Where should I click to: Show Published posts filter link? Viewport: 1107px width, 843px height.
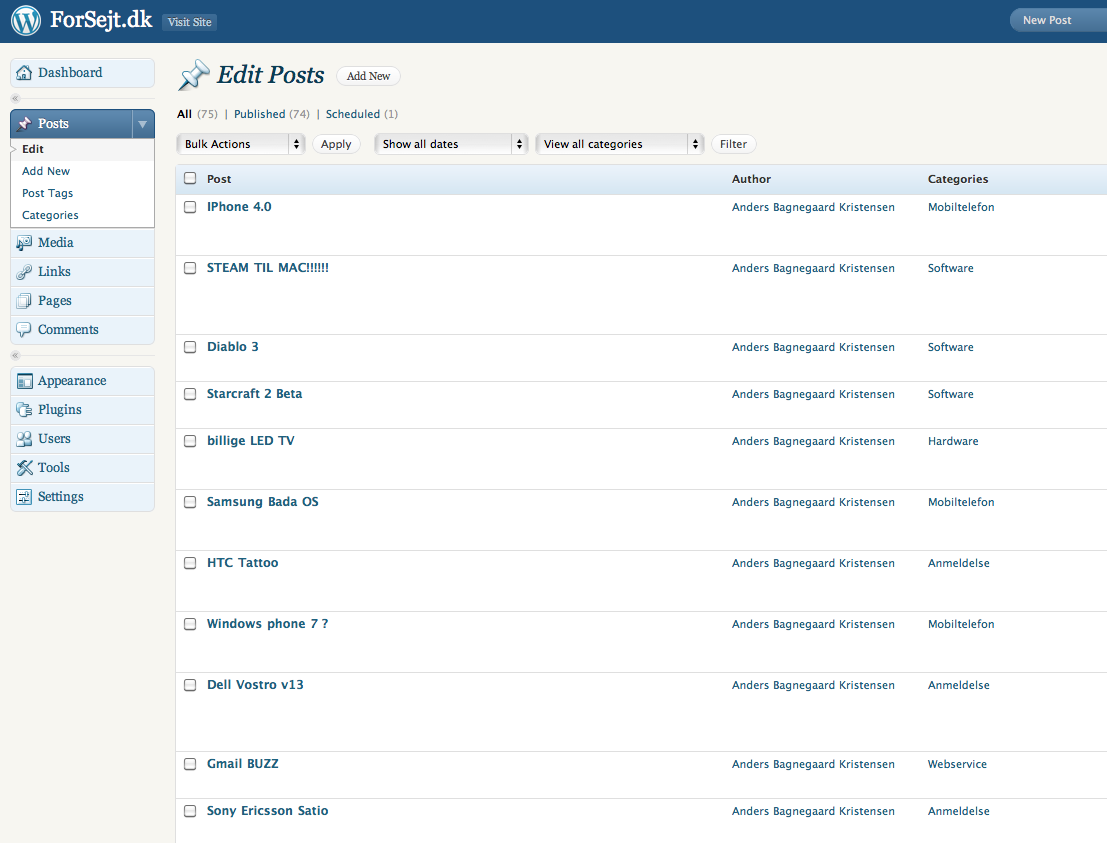coord(260,114)
